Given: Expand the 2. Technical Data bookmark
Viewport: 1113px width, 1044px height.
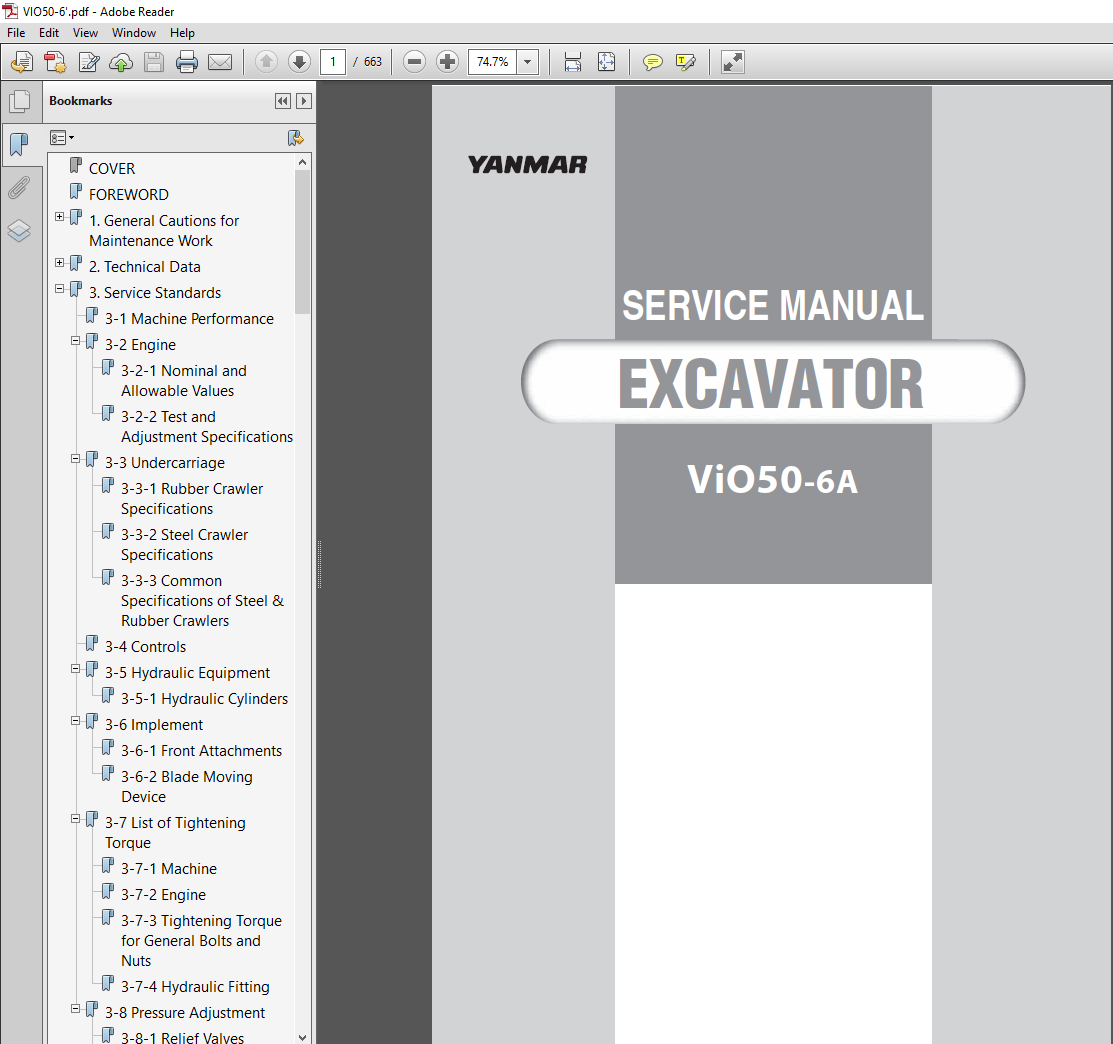Looking at the screenshot, I should tap(60, 263).
